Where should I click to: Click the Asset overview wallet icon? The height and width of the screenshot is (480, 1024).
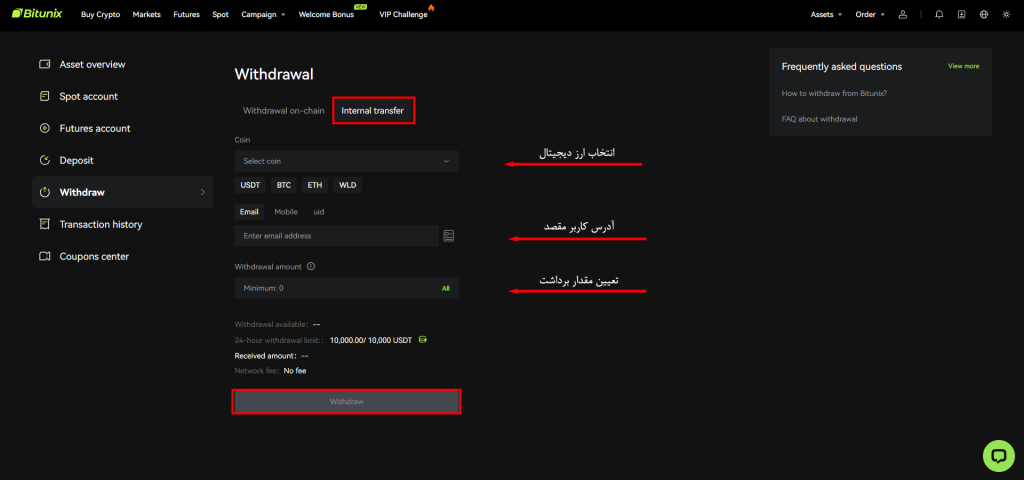(45, 65)
